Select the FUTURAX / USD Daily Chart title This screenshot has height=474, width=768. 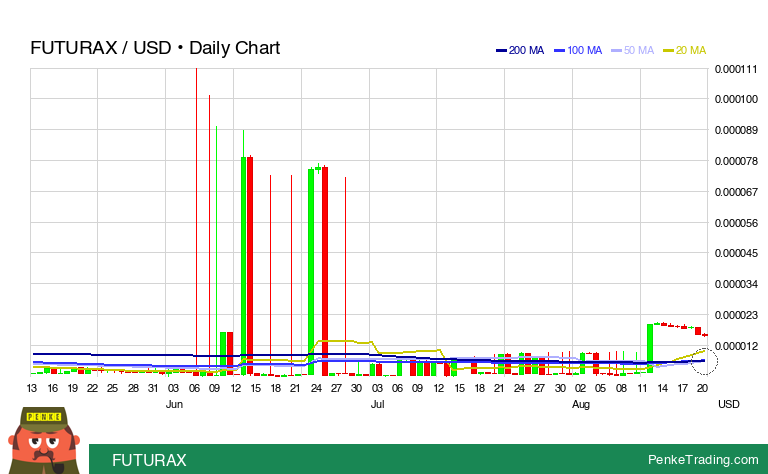pos(155,47)
